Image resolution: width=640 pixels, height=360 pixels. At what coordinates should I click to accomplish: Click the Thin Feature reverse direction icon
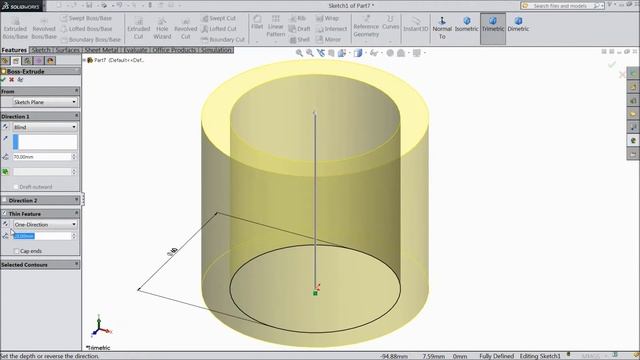click(5, 224)
